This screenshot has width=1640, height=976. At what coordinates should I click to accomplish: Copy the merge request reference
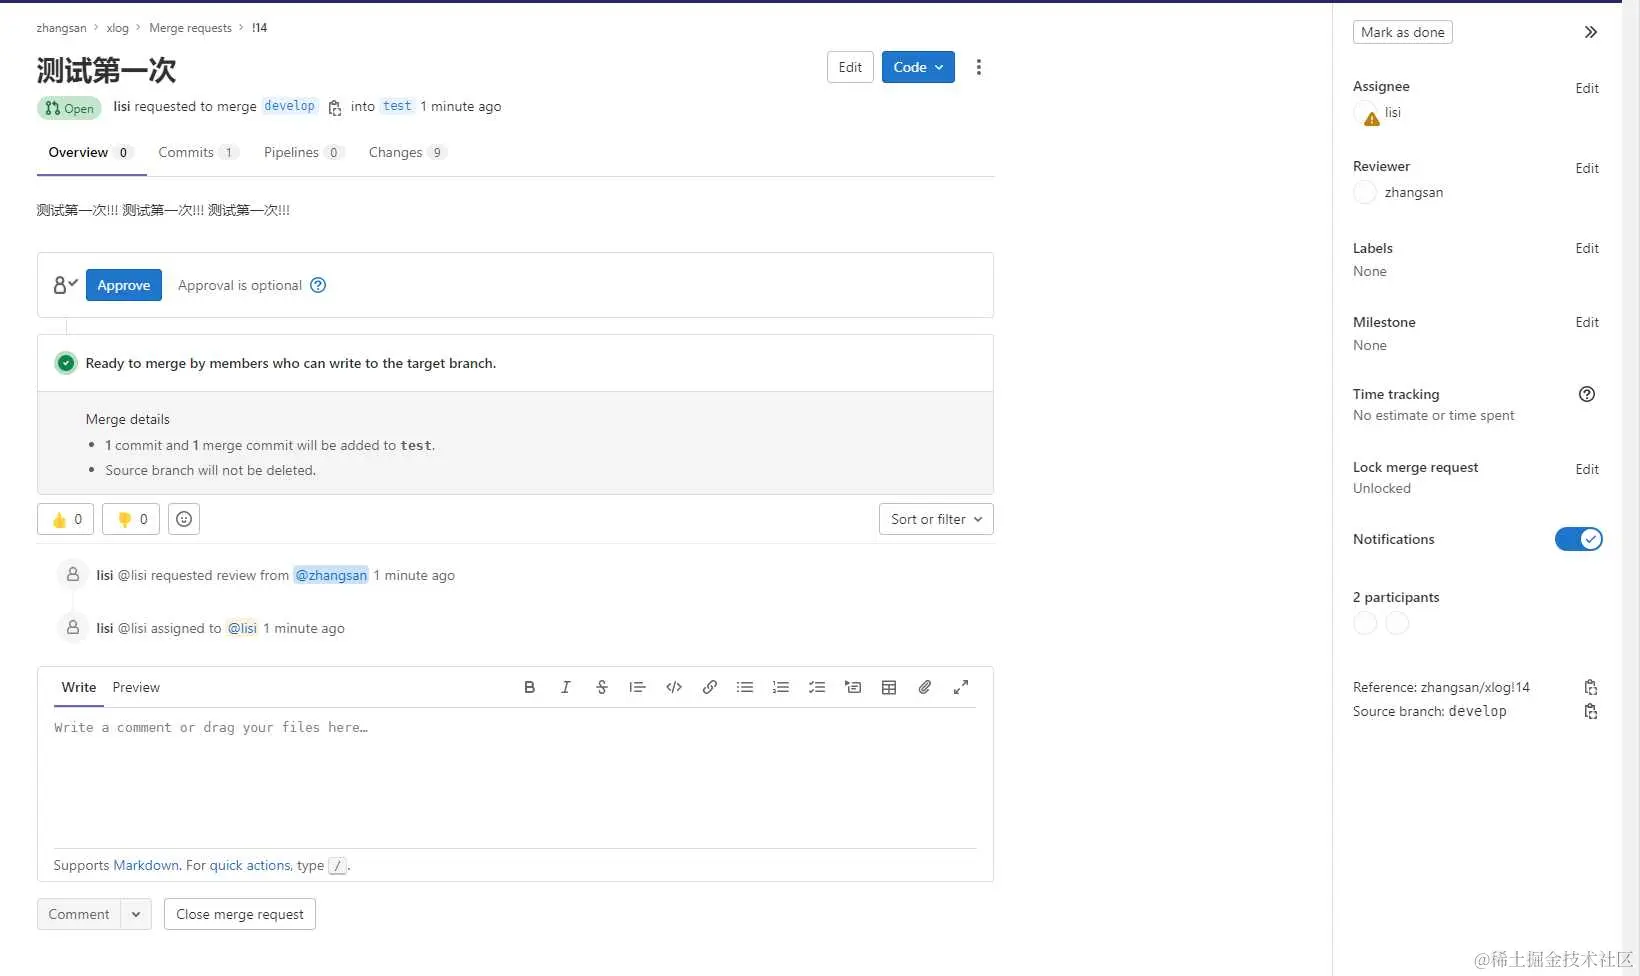click(1591, 687)
